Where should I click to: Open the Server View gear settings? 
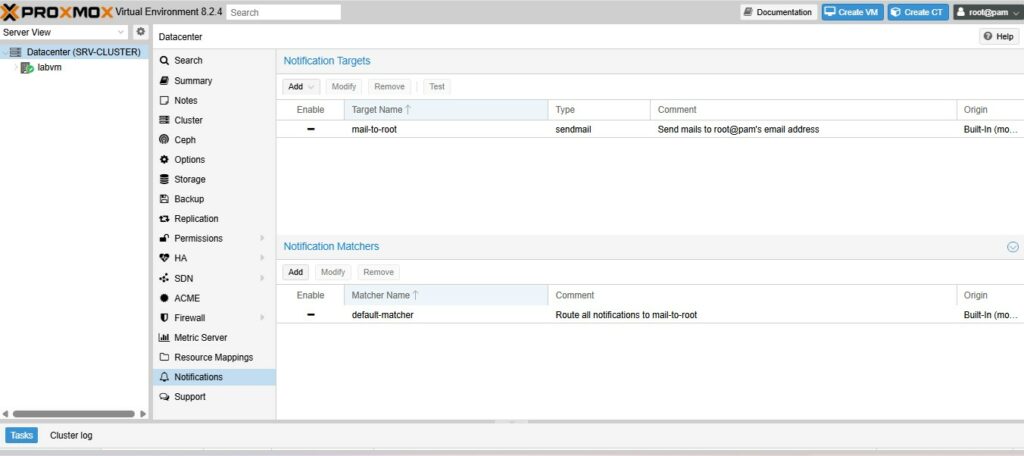[140, 32]
